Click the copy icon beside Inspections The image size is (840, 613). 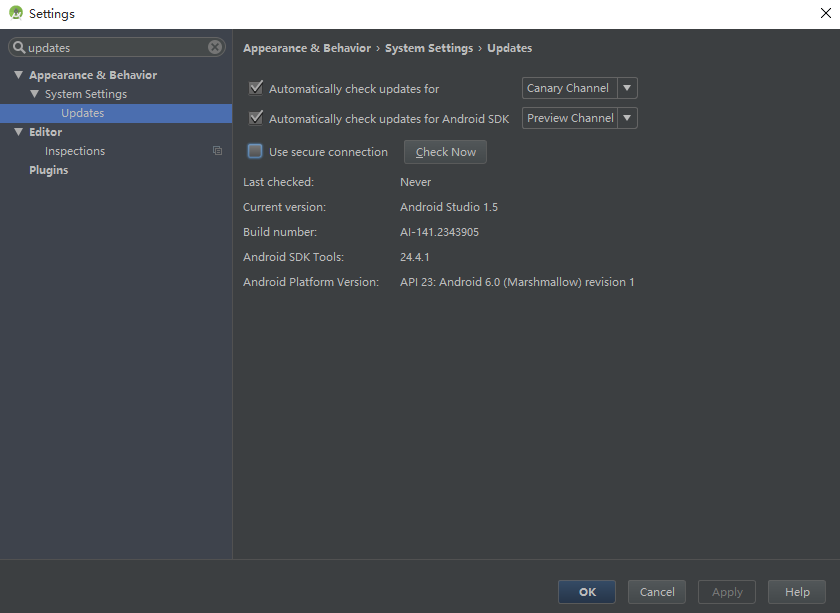pos(217,151)
